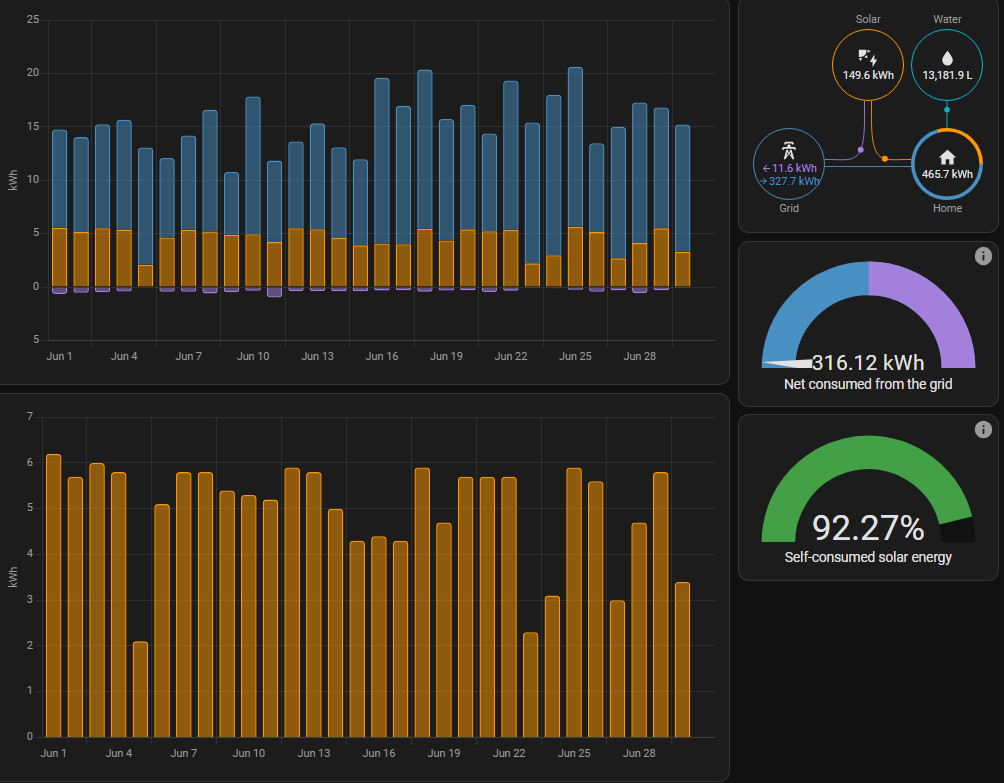The height and width of the screenshot is (783, 1004).
Task: Click the solar panel icon in energy flow
Action: tap(867, 57)
